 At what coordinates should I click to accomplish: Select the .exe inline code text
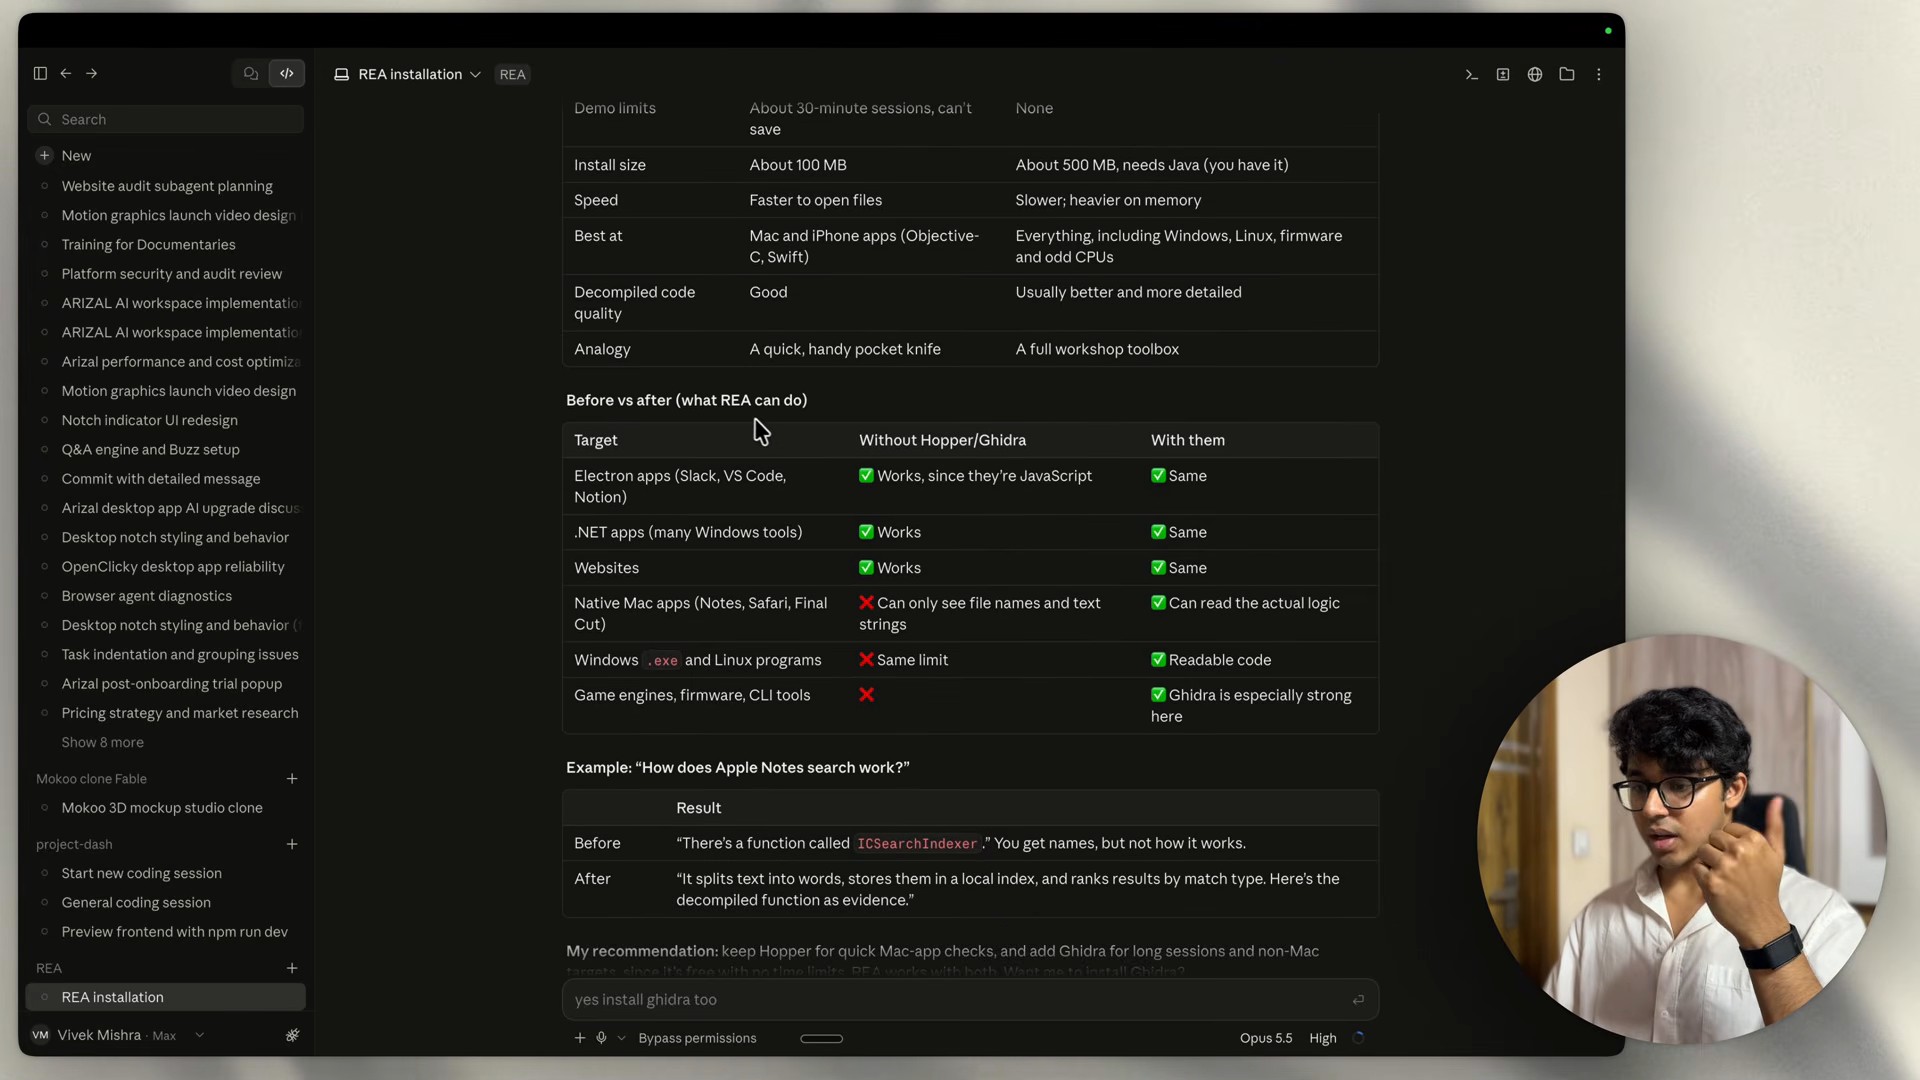point(662,661)
